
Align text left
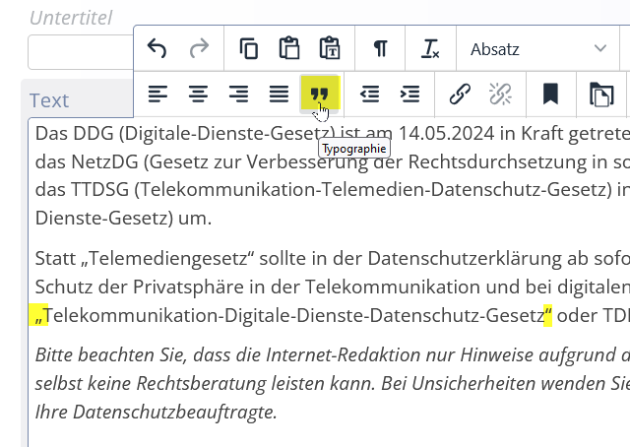click(x=158, y=94)
